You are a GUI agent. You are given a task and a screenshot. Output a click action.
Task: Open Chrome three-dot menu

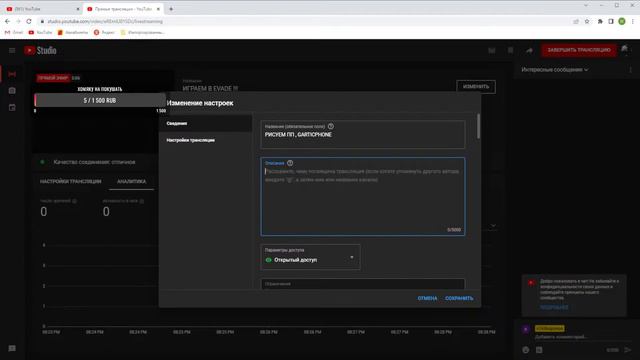click(633, 21)
